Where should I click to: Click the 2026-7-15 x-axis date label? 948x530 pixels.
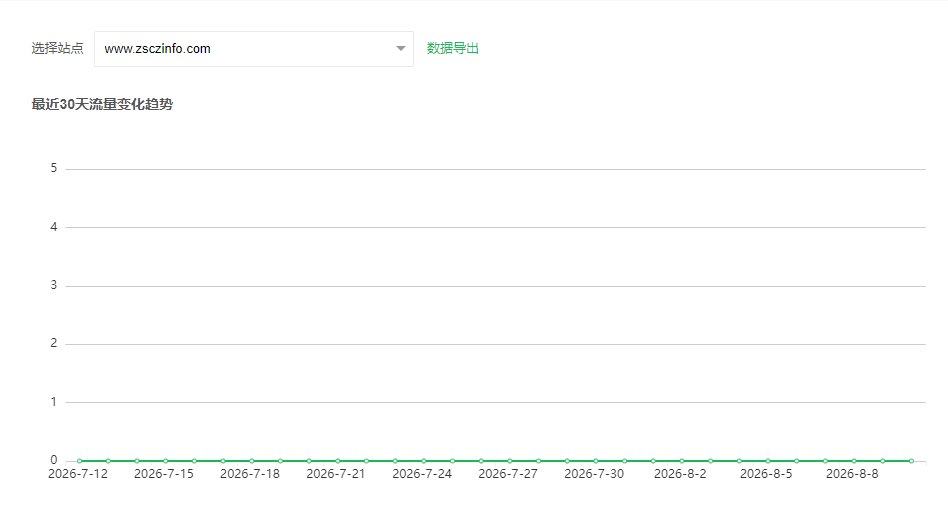164,474
